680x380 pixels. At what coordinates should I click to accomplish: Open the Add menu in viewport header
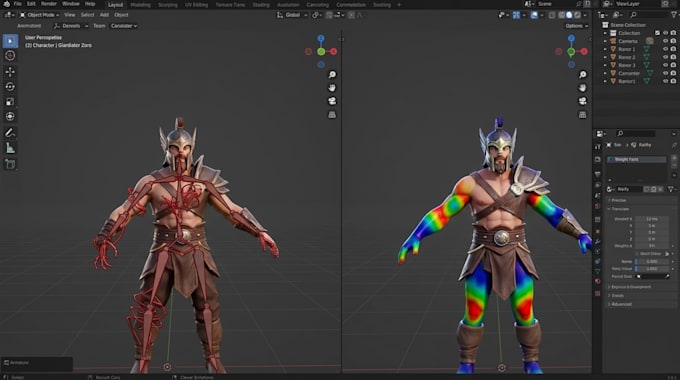click(x=104, y=15)
